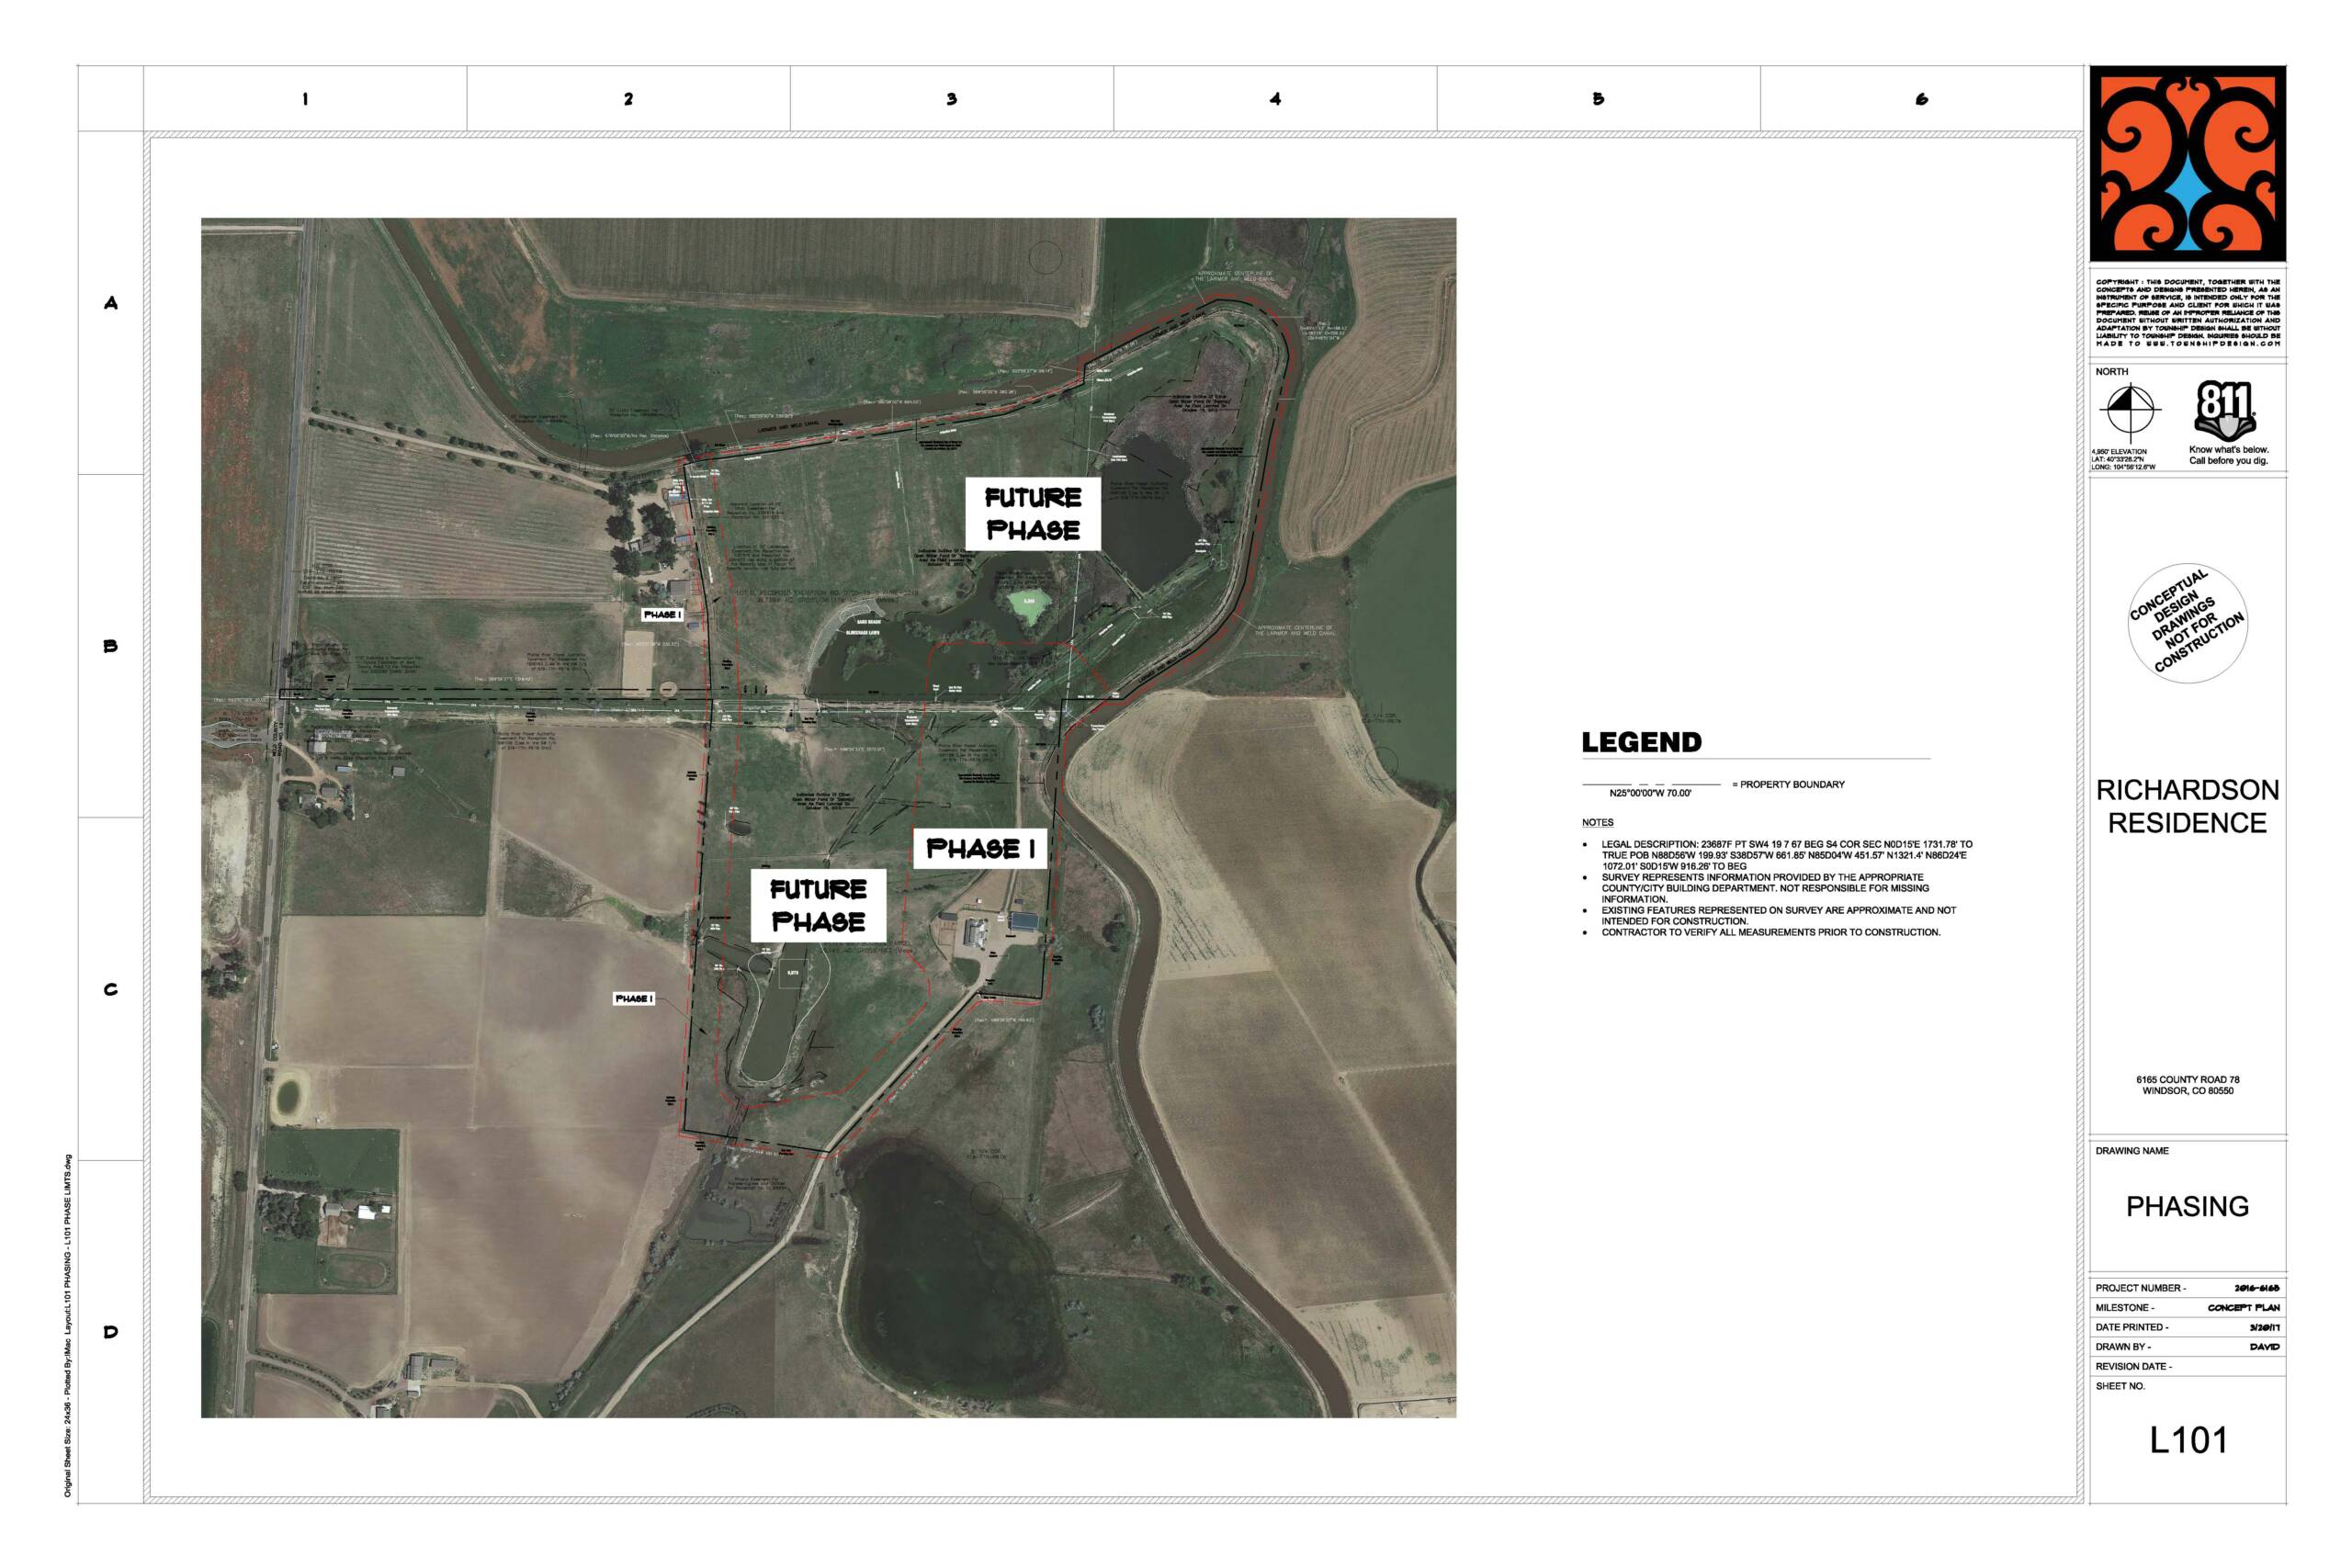Click the PHASING drawing name
This screenshot has width=2352, height=1568.
click(x=2187, y=1206)
